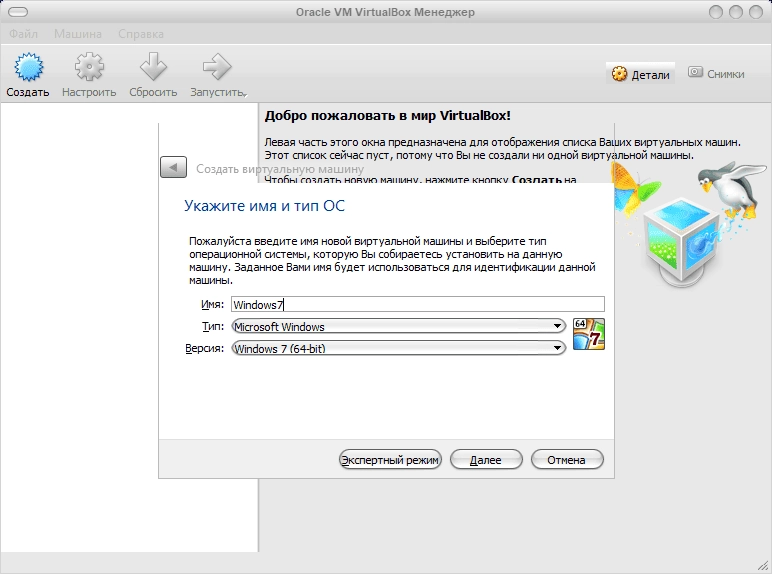Click the Создать (Create) toolbar icon
This screenshot has height=574, width=772.
pos(28,67)
